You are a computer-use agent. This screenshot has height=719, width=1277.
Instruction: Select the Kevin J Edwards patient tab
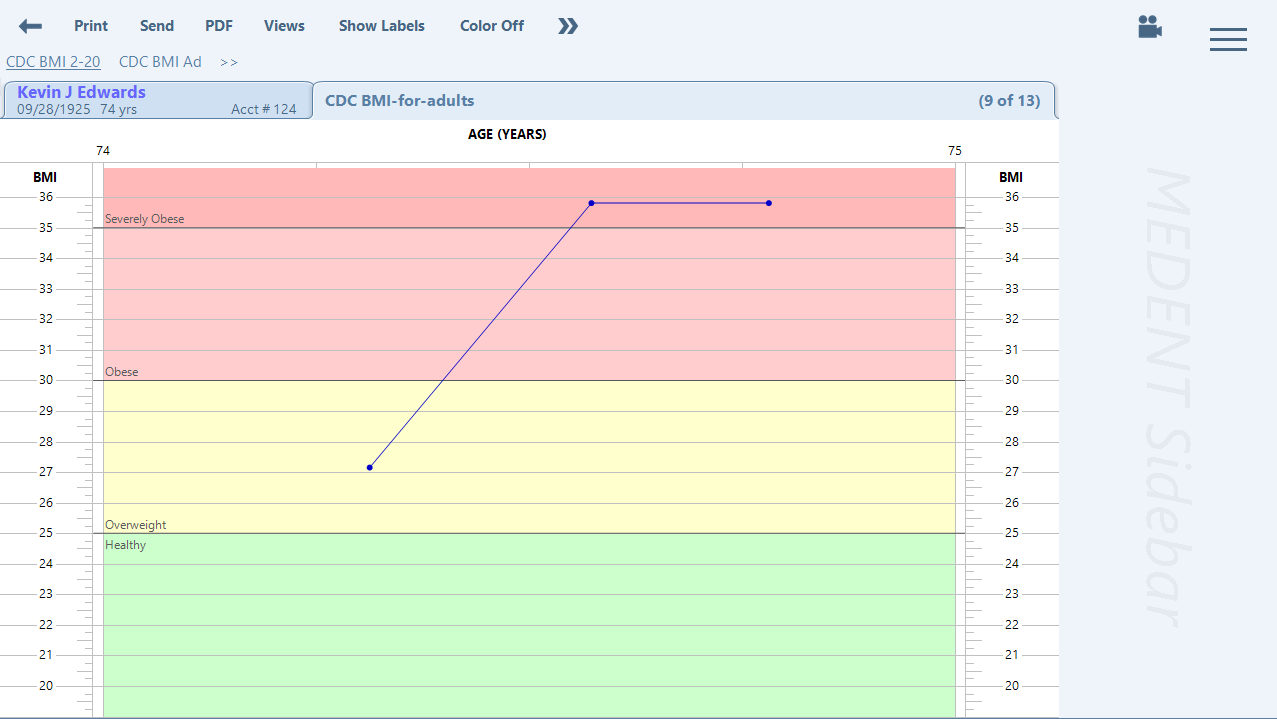coord(157,100)
